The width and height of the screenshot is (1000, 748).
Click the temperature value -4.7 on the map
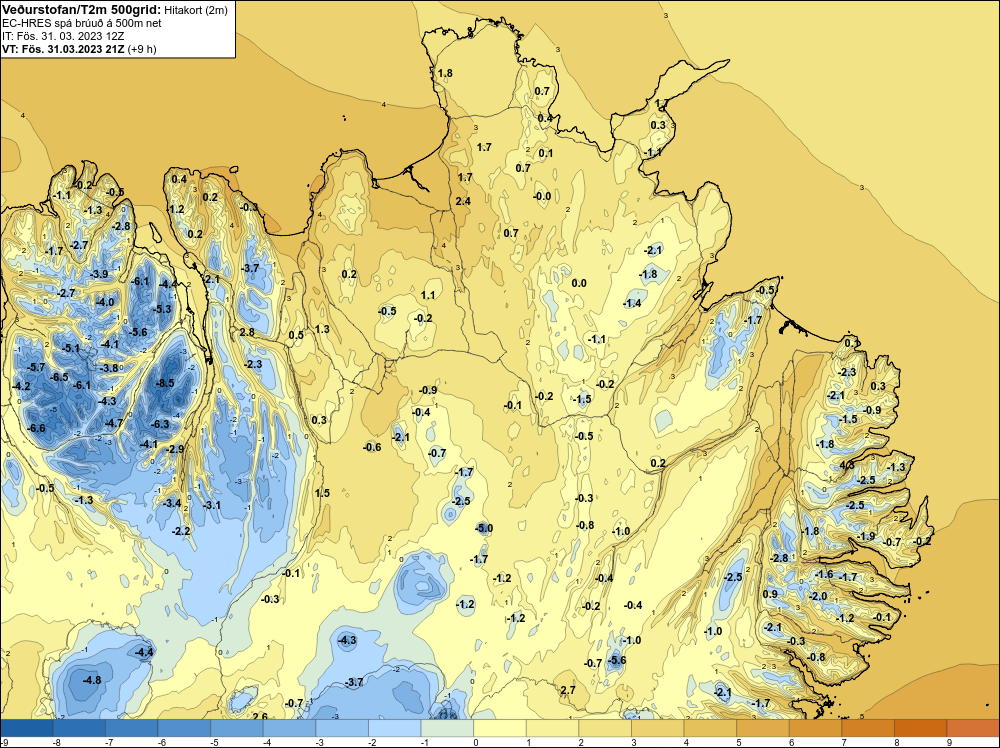[114, 423]
